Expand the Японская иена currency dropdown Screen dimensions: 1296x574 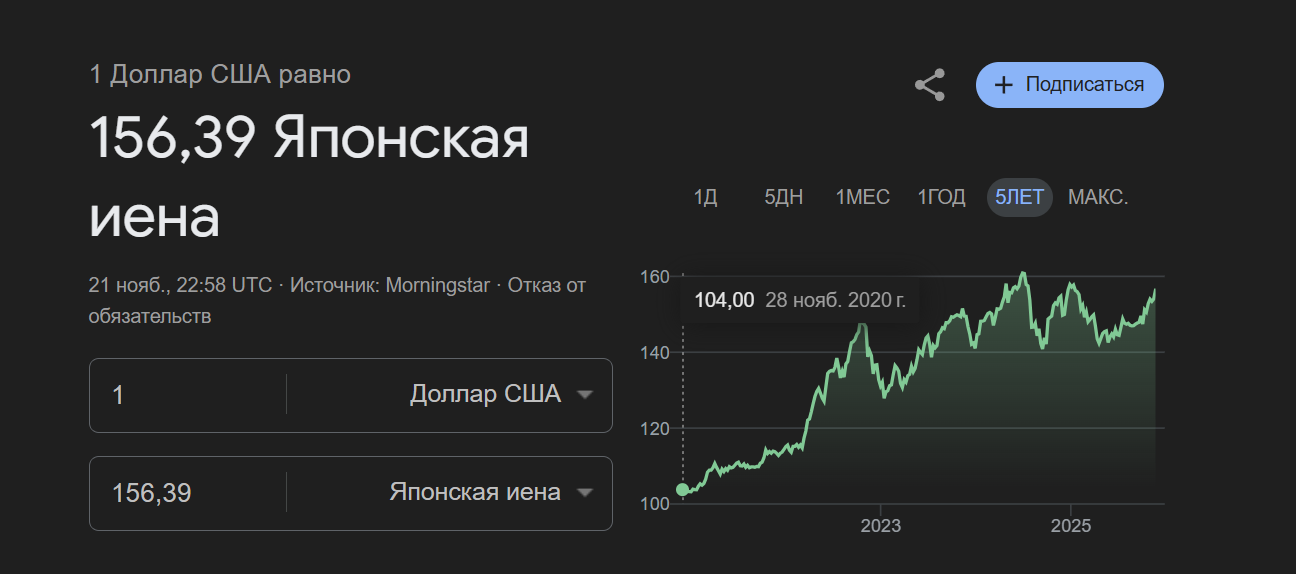tap(490, 492)
